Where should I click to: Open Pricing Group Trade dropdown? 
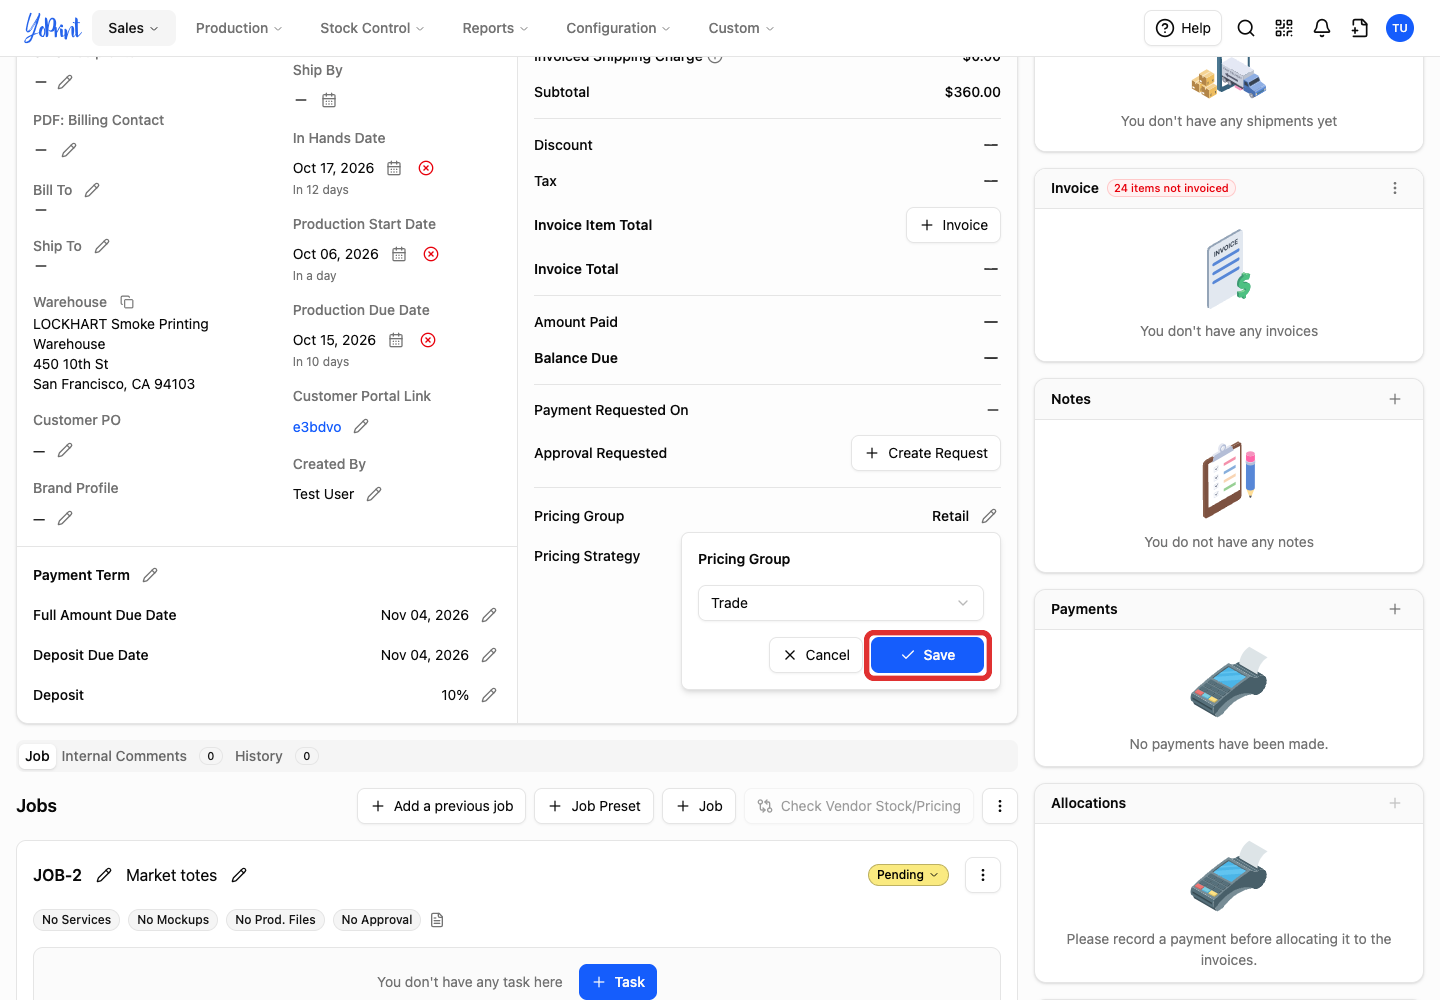(x=840, y=603)
